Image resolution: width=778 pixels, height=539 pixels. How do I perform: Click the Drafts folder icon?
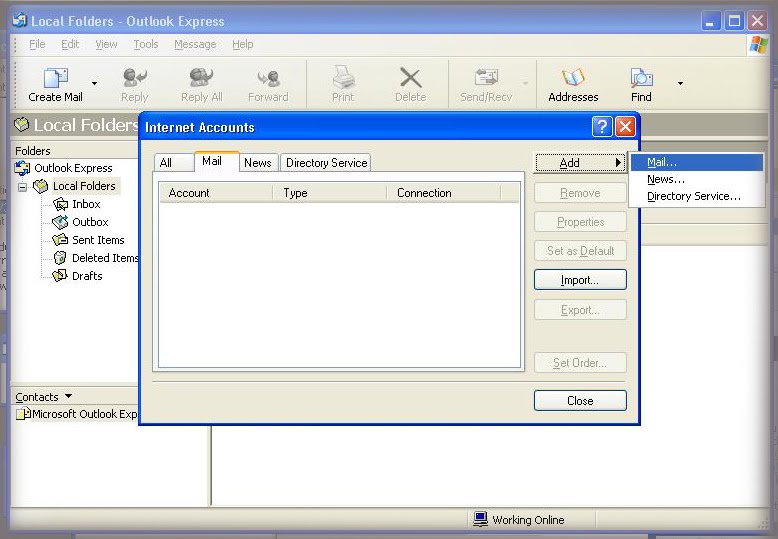(60, 275)
